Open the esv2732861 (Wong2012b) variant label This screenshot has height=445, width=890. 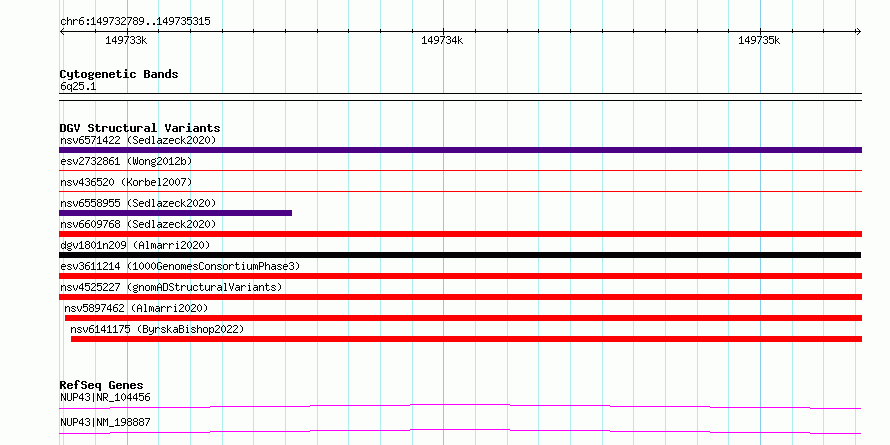pyautogui.click(x=126, y=161)
